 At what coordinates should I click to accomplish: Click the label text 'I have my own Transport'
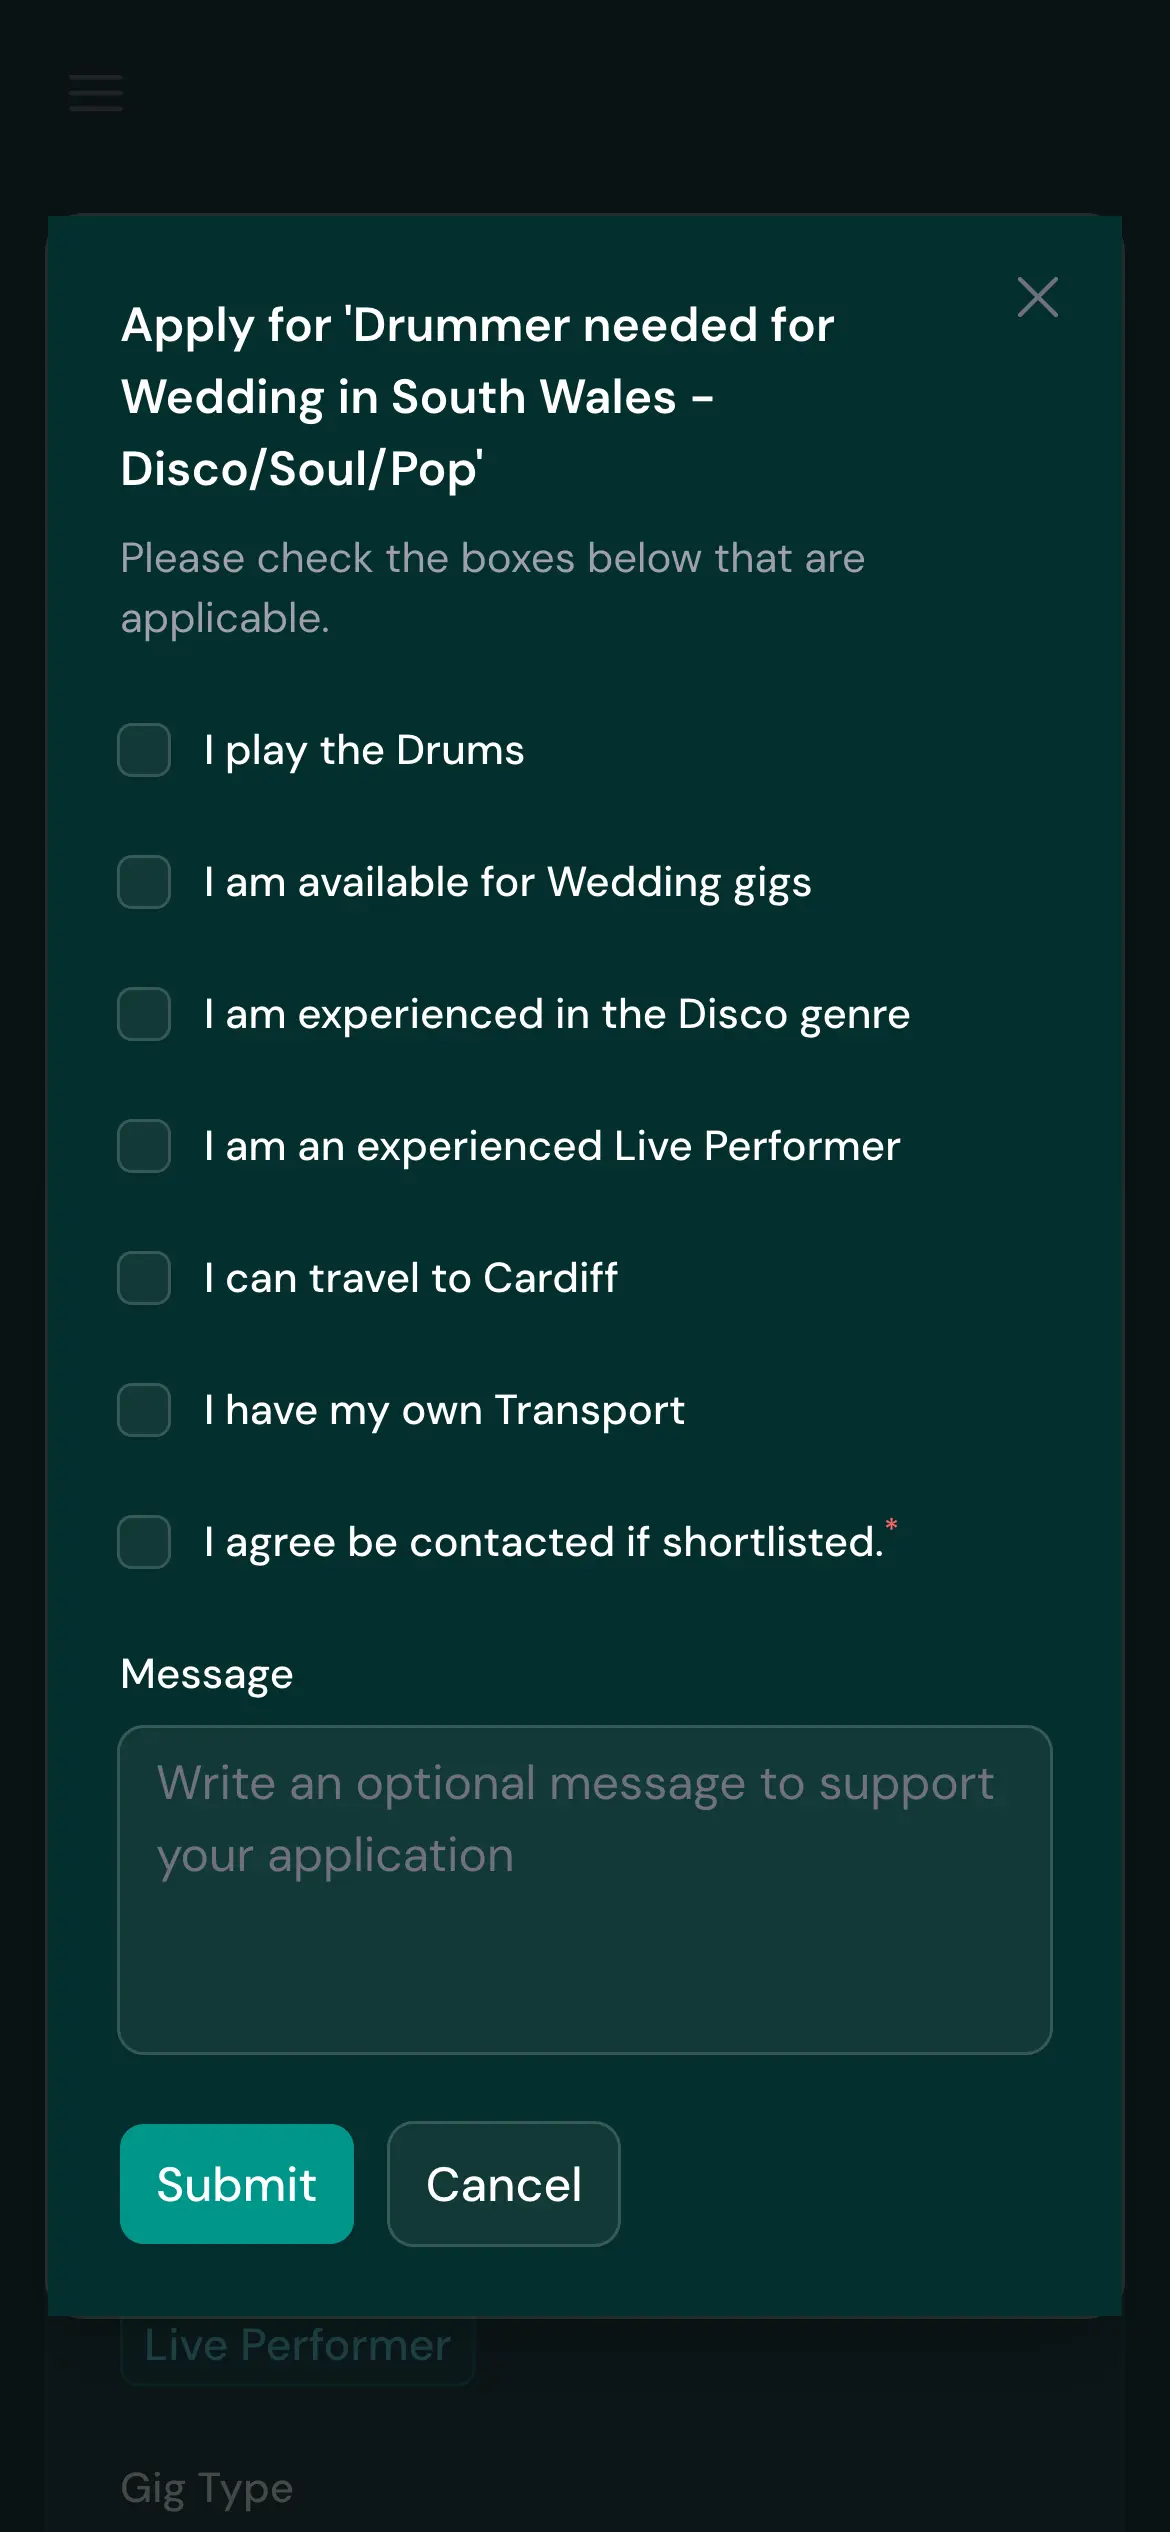coord(444,1410)
